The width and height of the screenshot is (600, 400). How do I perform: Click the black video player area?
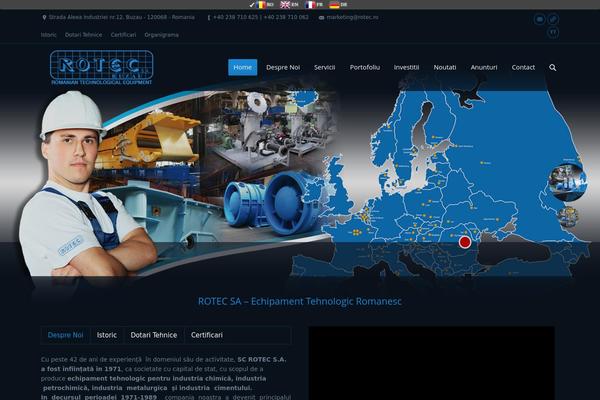point(432,363)
